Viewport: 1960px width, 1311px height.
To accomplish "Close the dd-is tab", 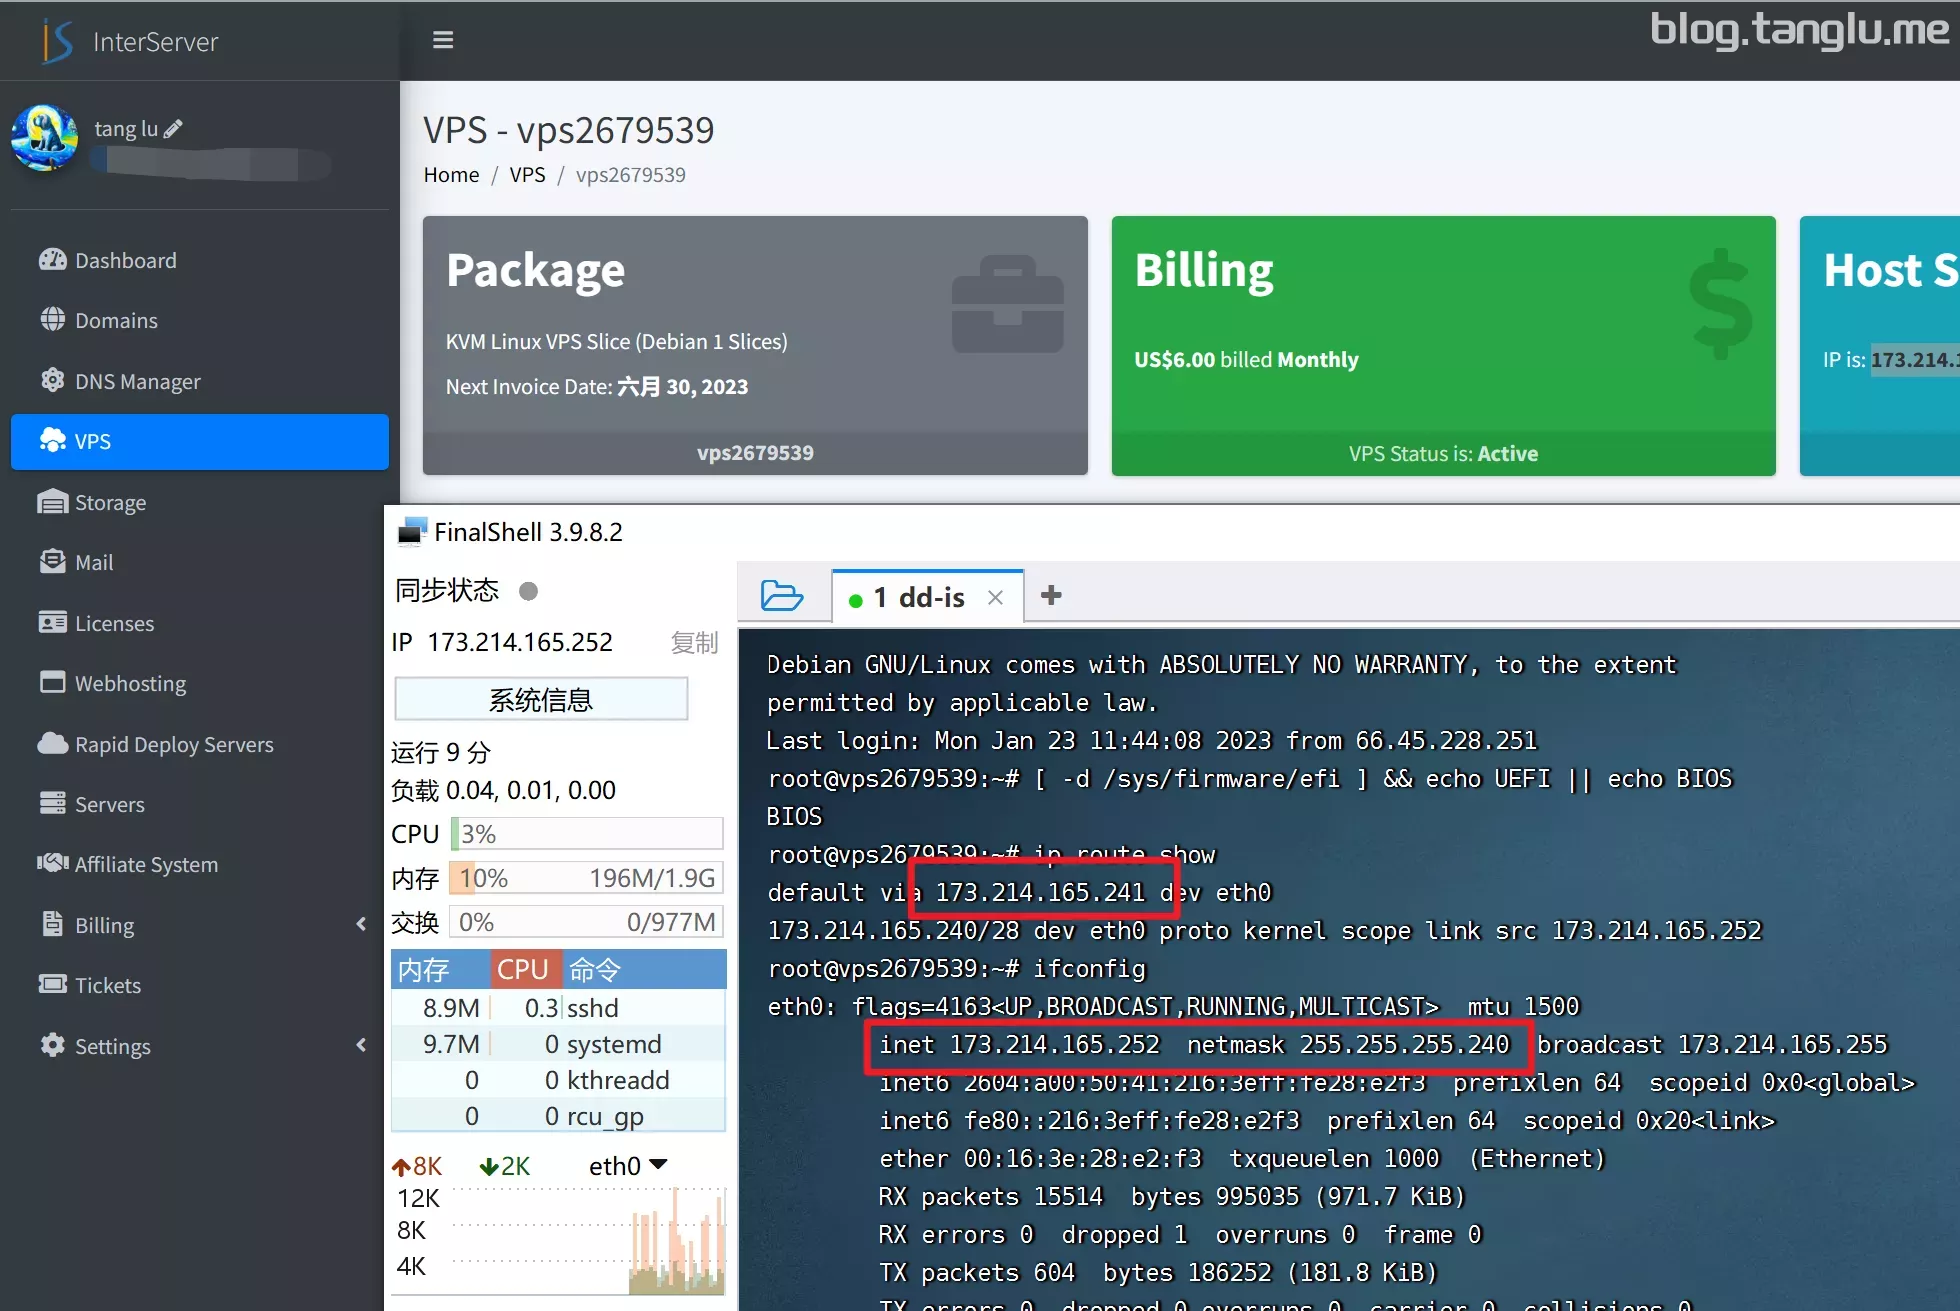I will [x=995, y=598].
